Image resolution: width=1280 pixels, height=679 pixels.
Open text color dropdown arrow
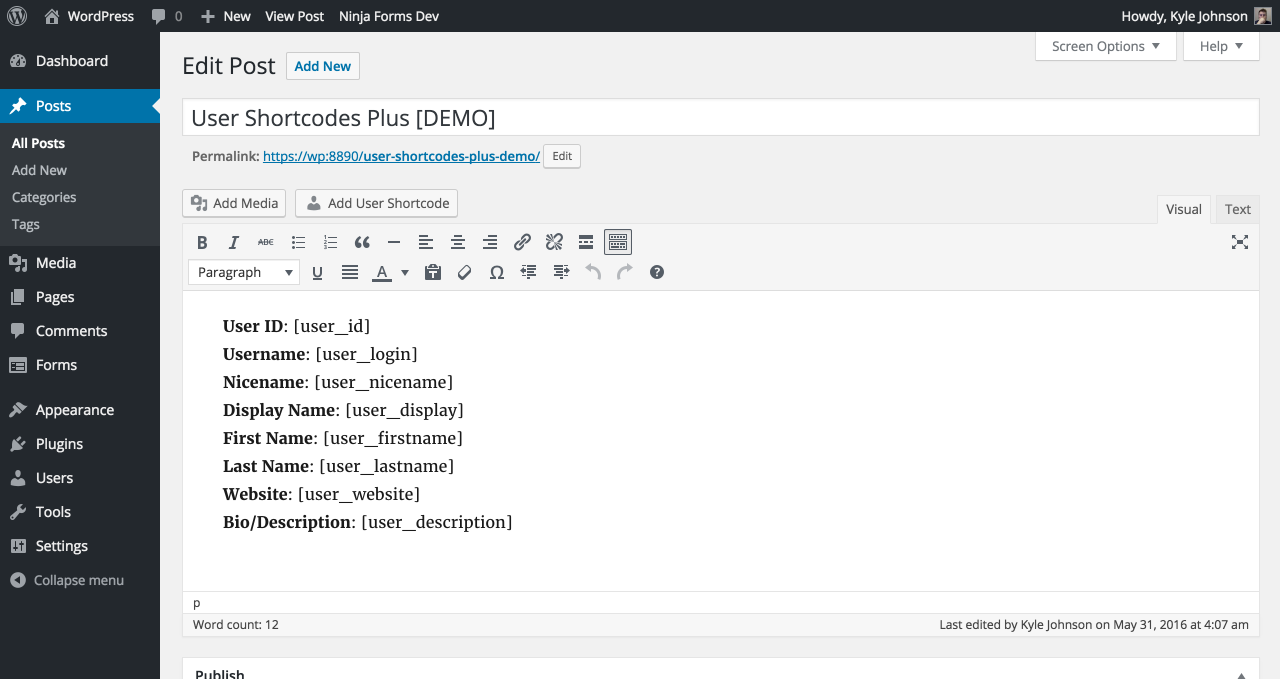point(405,272)
